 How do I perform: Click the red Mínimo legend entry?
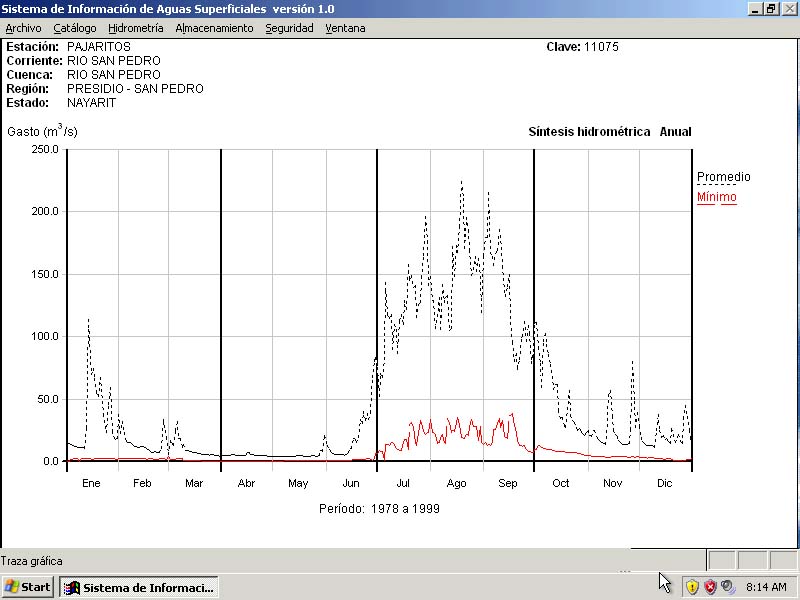(716, 197)
